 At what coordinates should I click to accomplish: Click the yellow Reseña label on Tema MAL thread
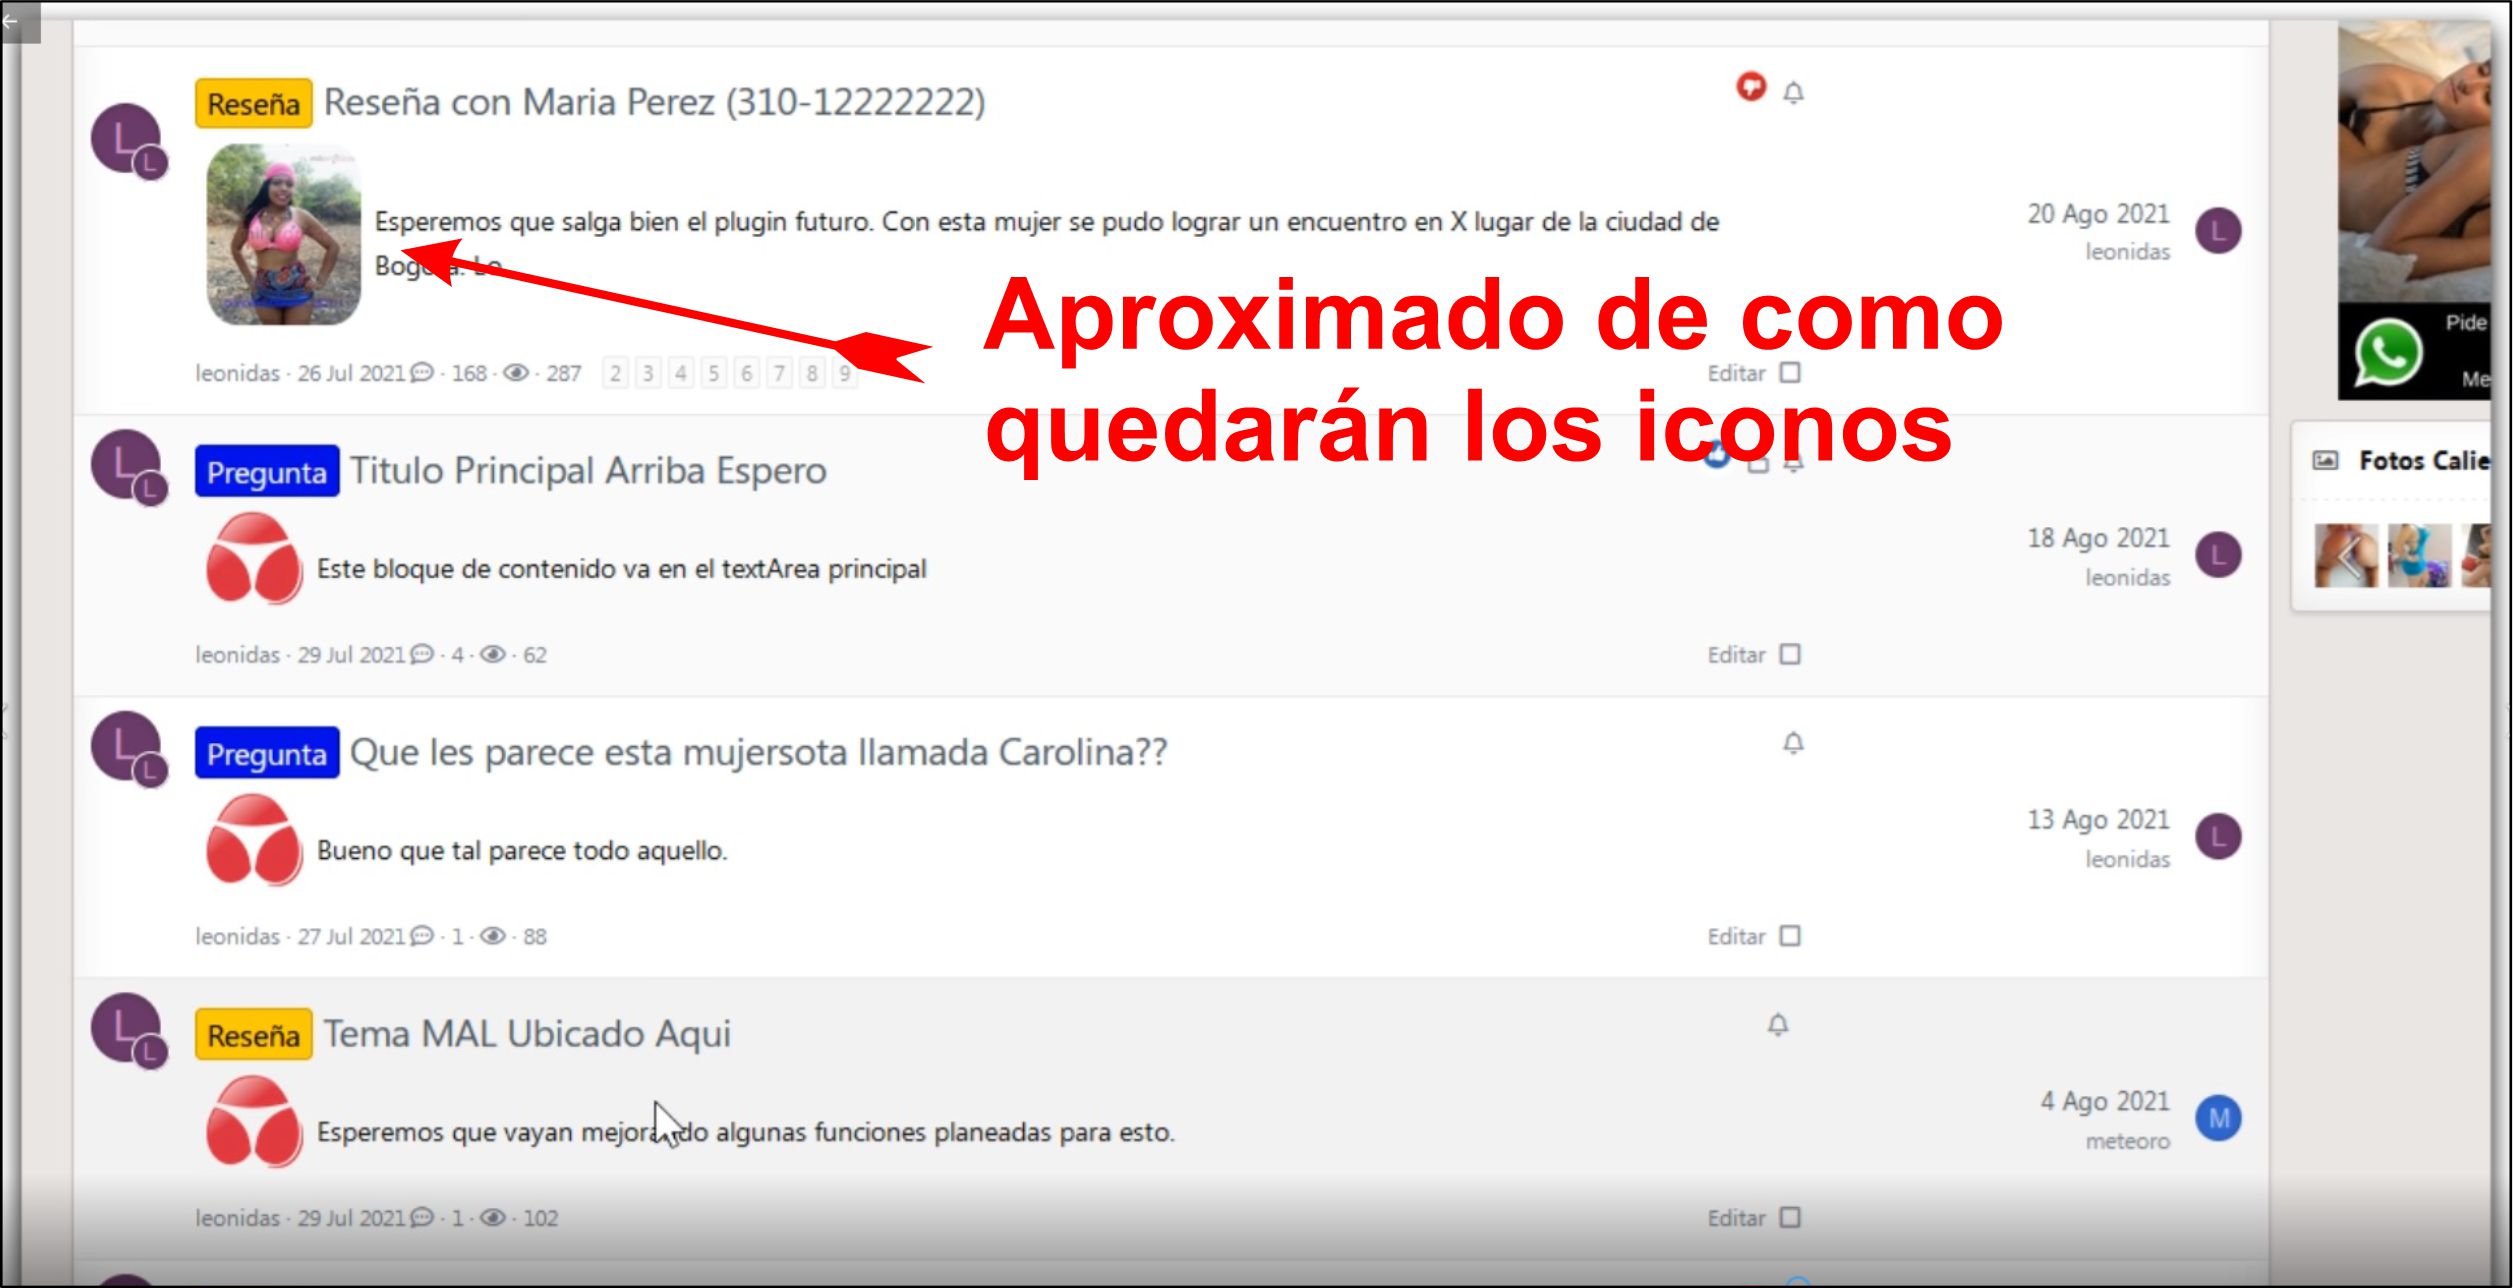click(x=253, y=1035)
